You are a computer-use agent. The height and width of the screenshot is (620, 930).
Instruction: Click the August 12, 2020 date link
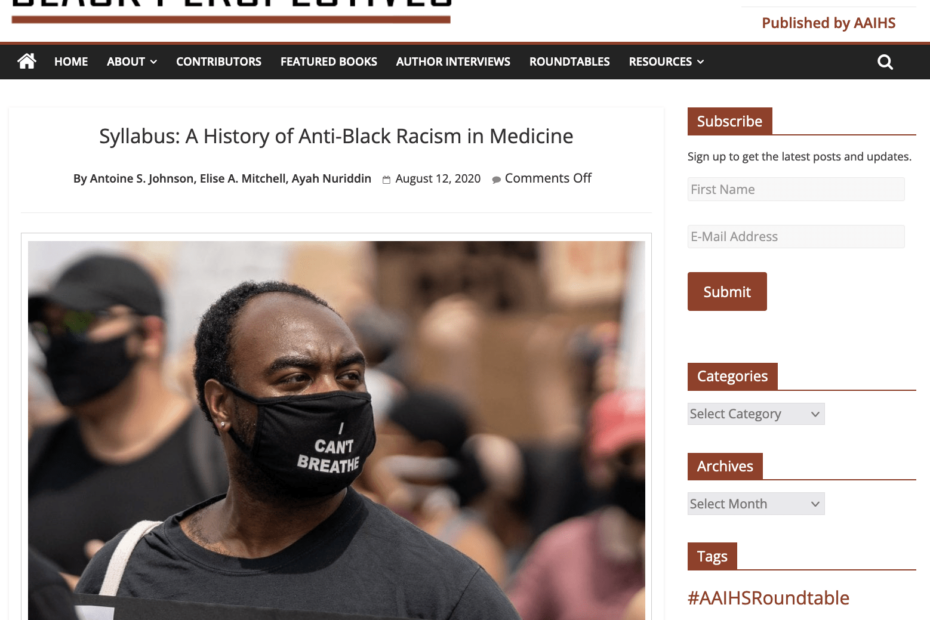pos(438,179)
